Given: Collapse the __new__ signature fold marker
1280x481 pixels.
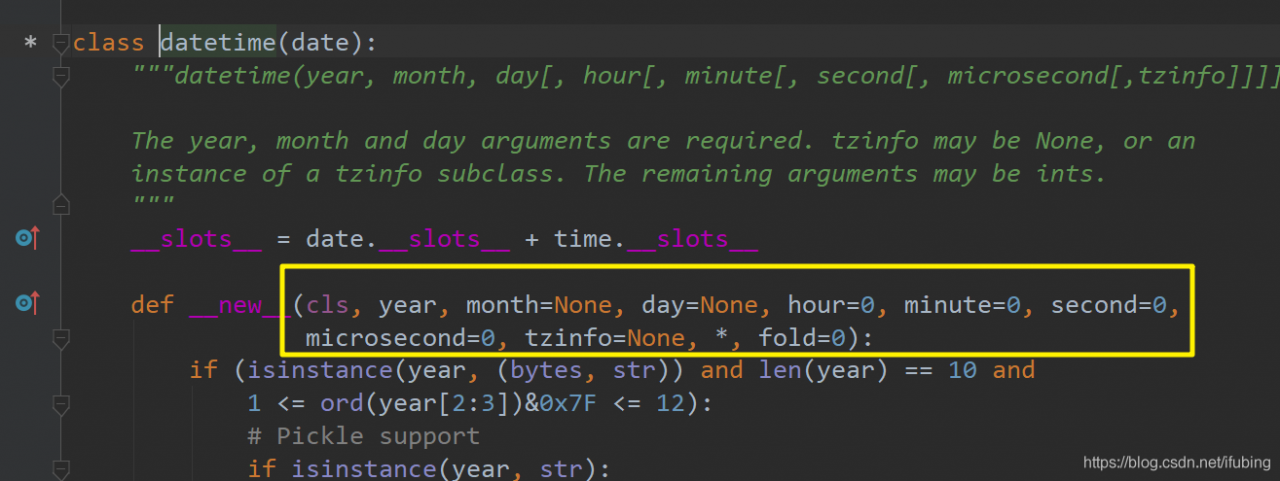Looking at the screenshot, I should tap(61, 340).
